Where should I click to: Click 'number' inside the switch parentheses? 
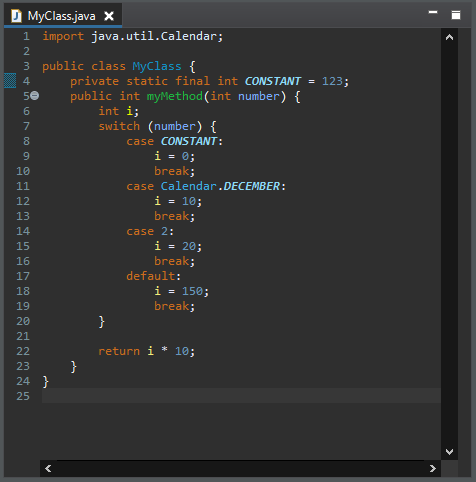coord(175,126)
